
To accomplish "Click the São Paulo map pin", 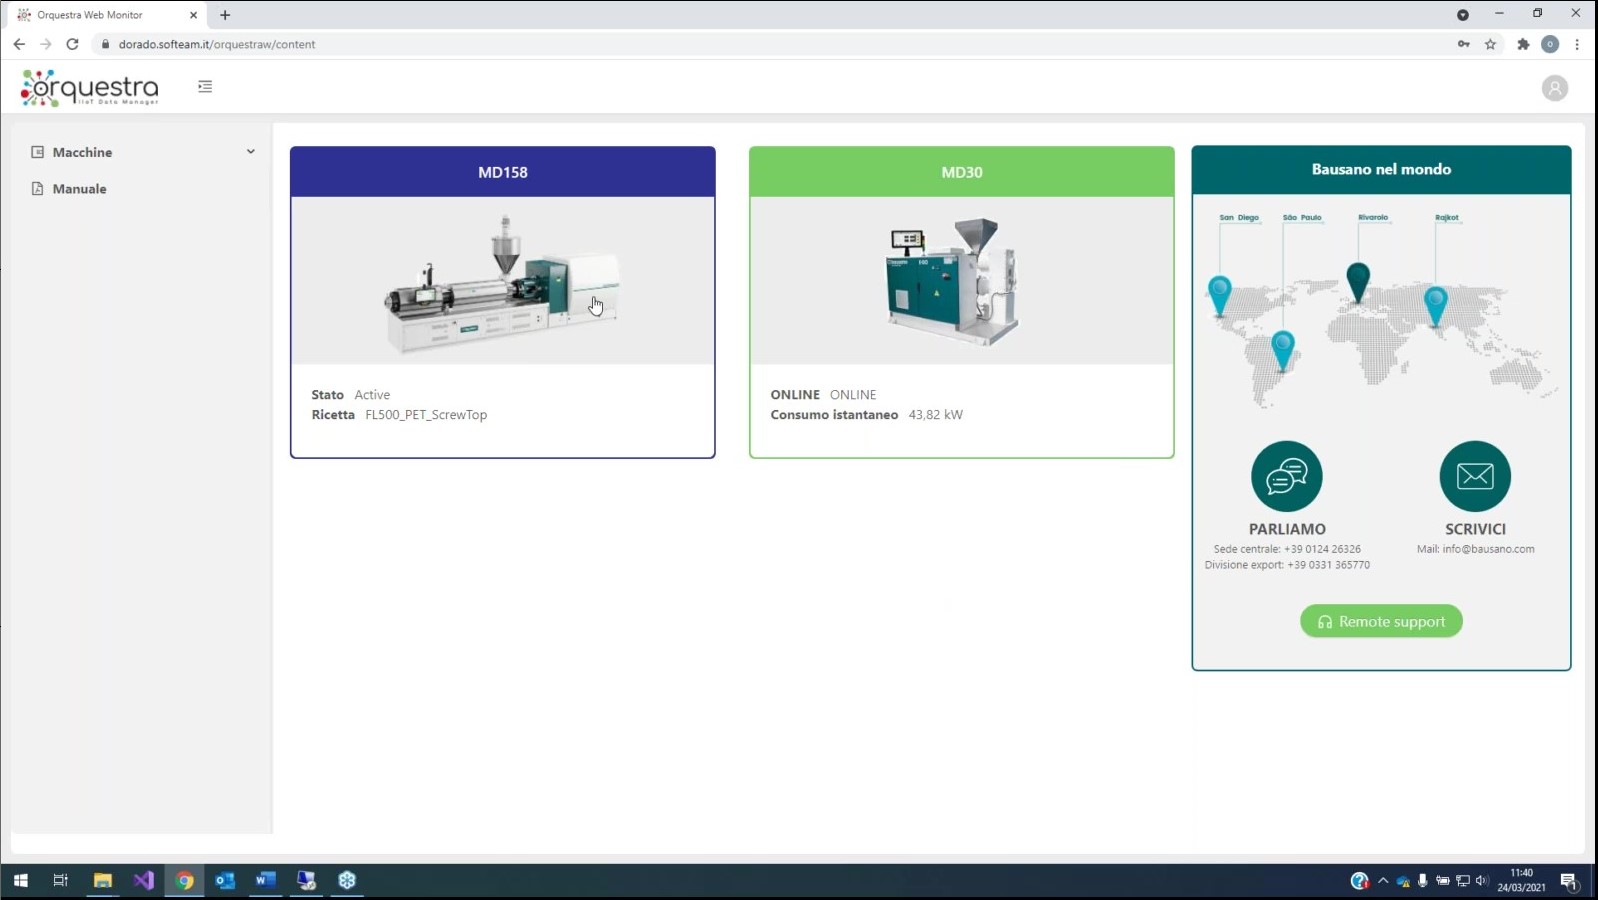I will click(1283, 351).
